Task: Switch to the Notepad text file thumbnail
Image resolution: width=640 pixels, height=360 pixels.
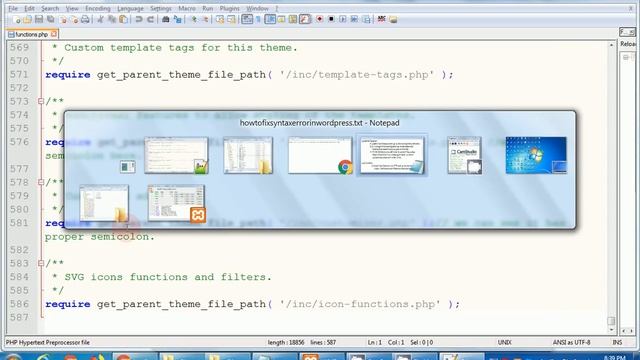Action: [x=392, y=156]
